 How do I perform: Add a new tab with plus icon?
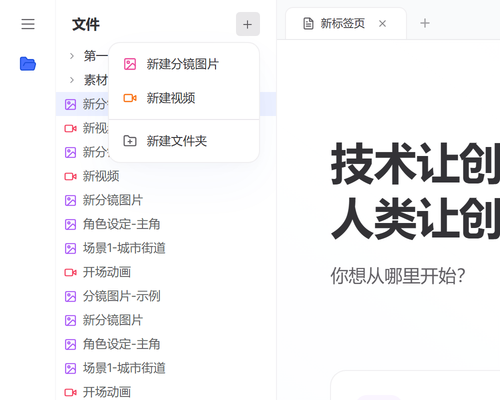[425, 23]
